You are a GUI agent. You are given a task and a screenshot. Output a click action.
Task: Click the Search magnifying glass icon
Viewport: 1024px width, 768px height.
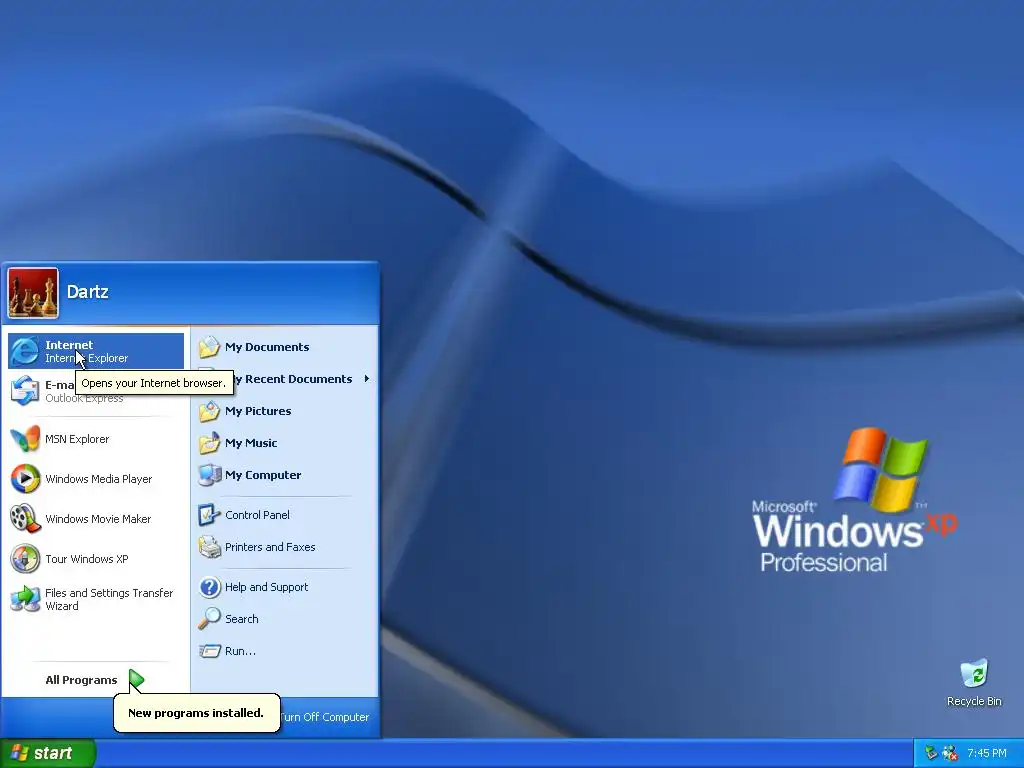pos(210,618)
